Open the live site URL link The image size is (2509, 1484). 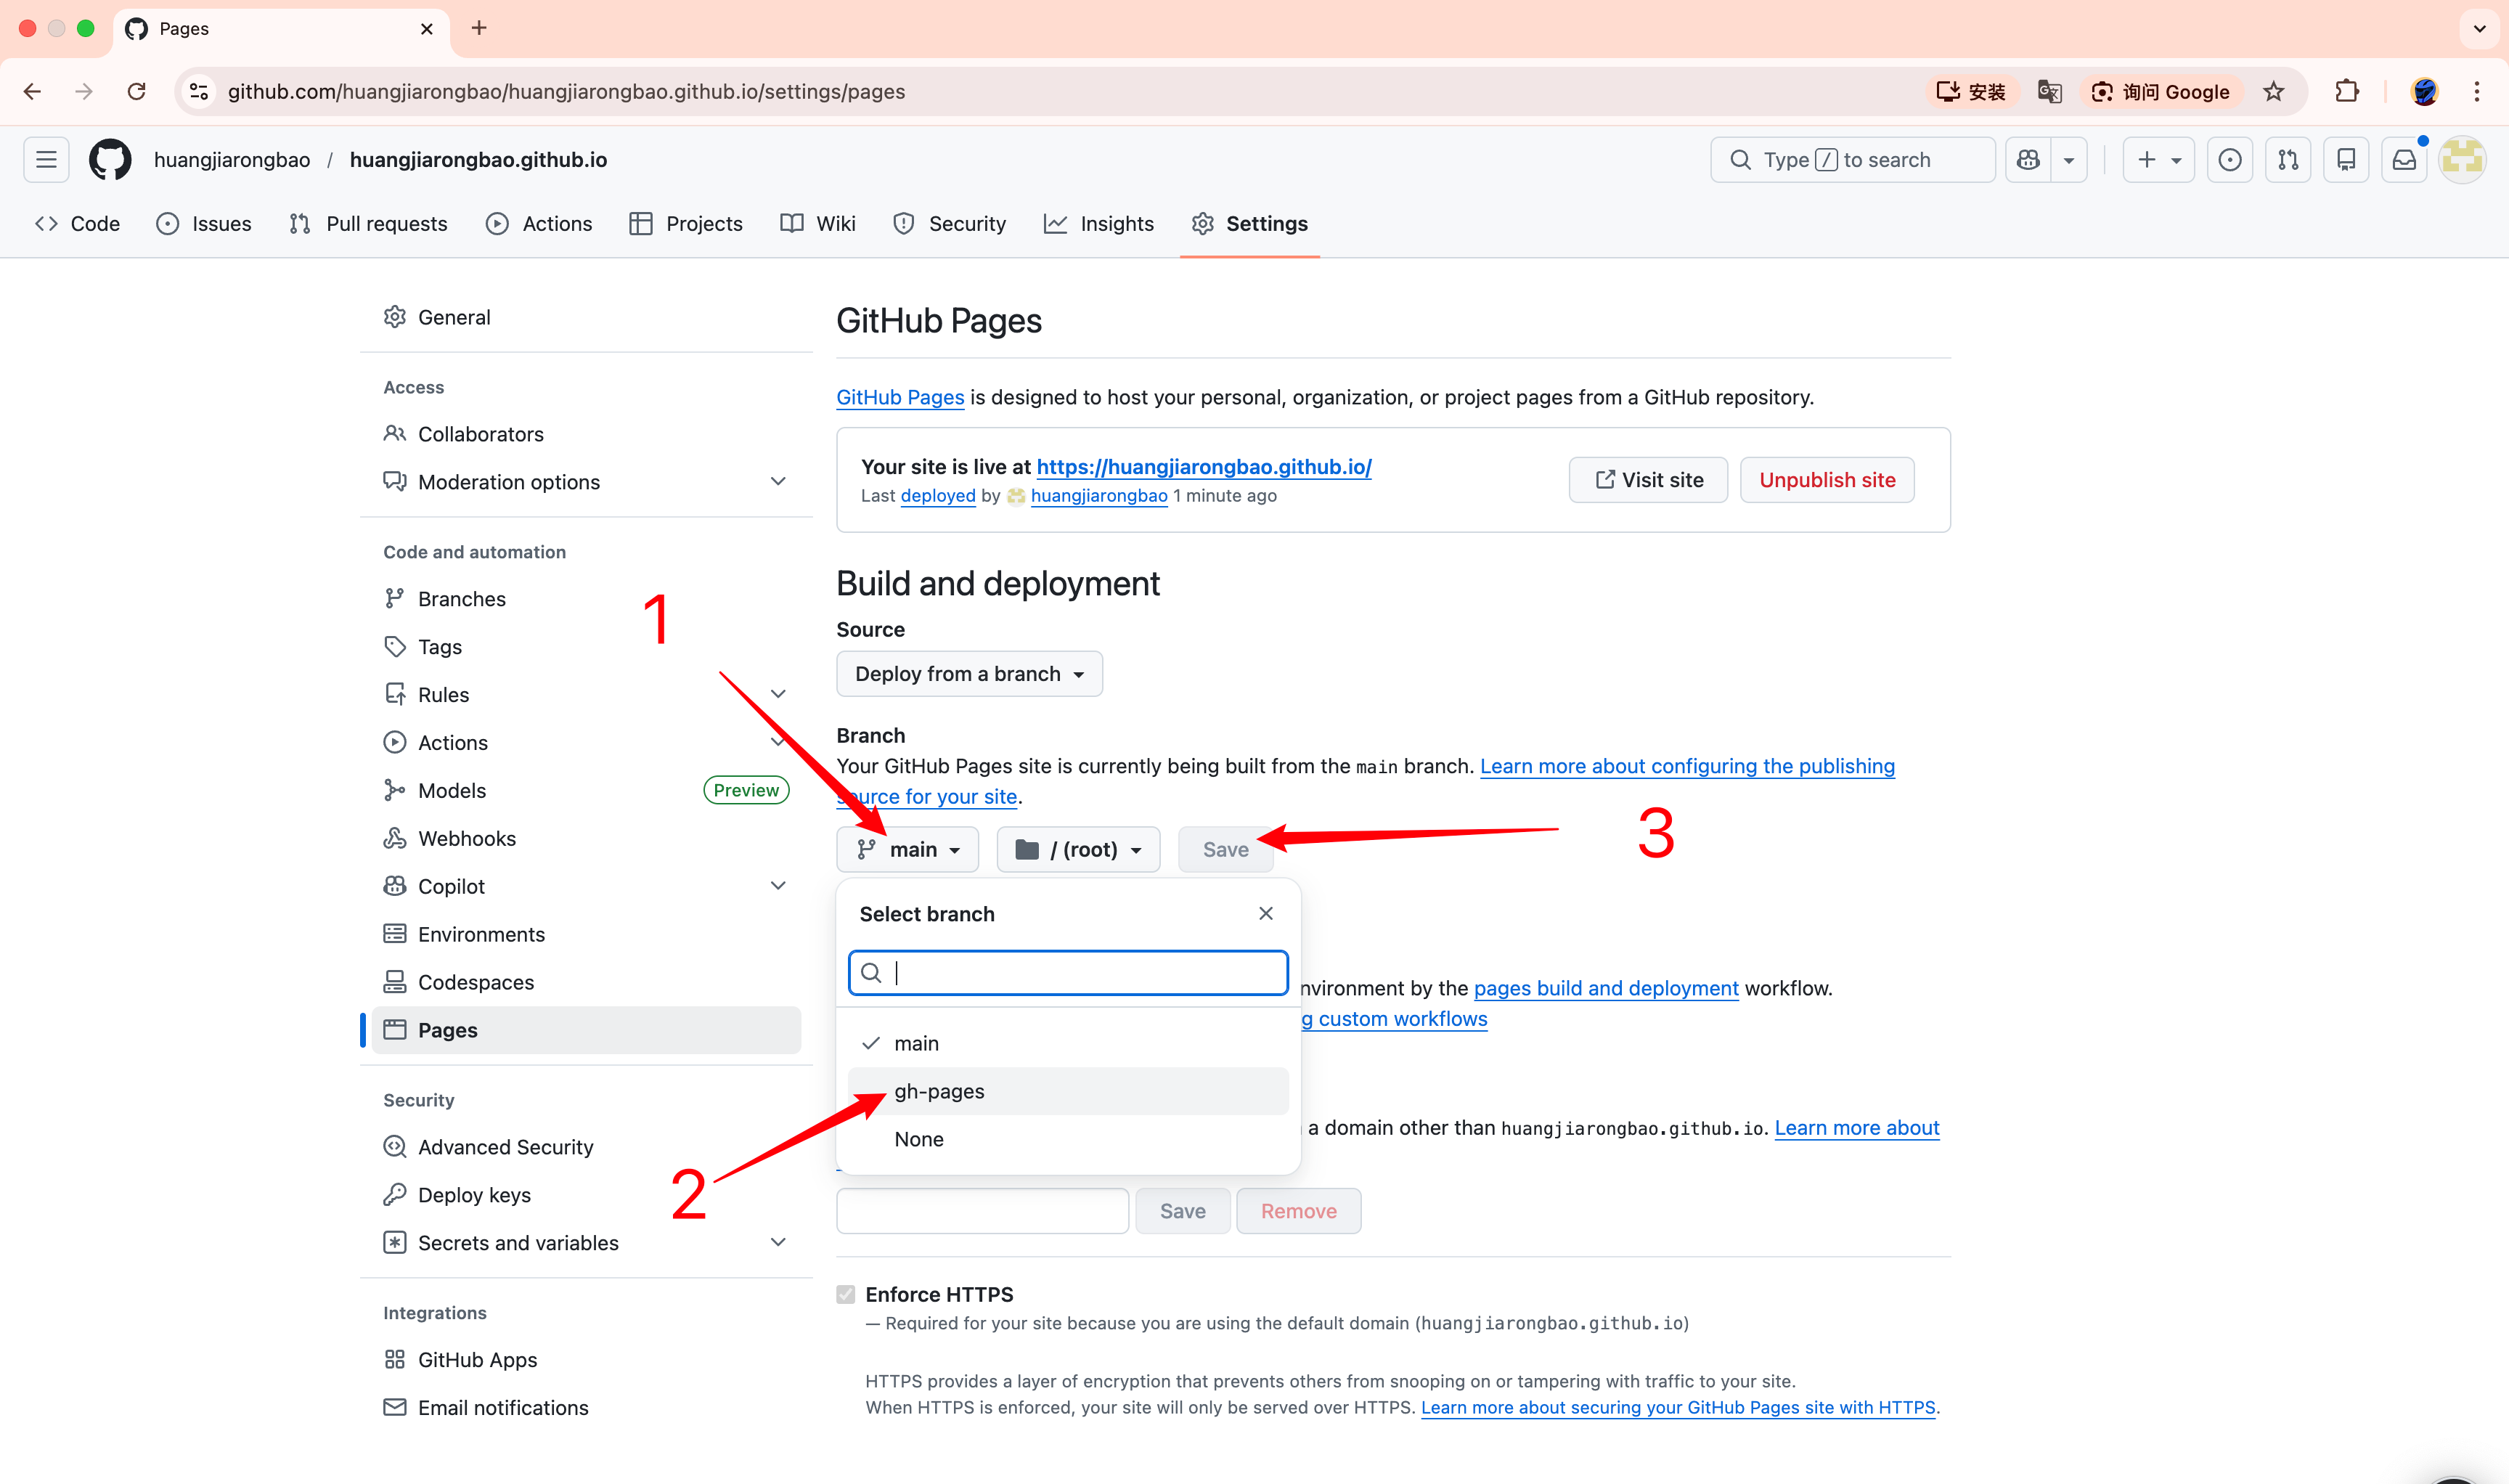coord(1204,467)
